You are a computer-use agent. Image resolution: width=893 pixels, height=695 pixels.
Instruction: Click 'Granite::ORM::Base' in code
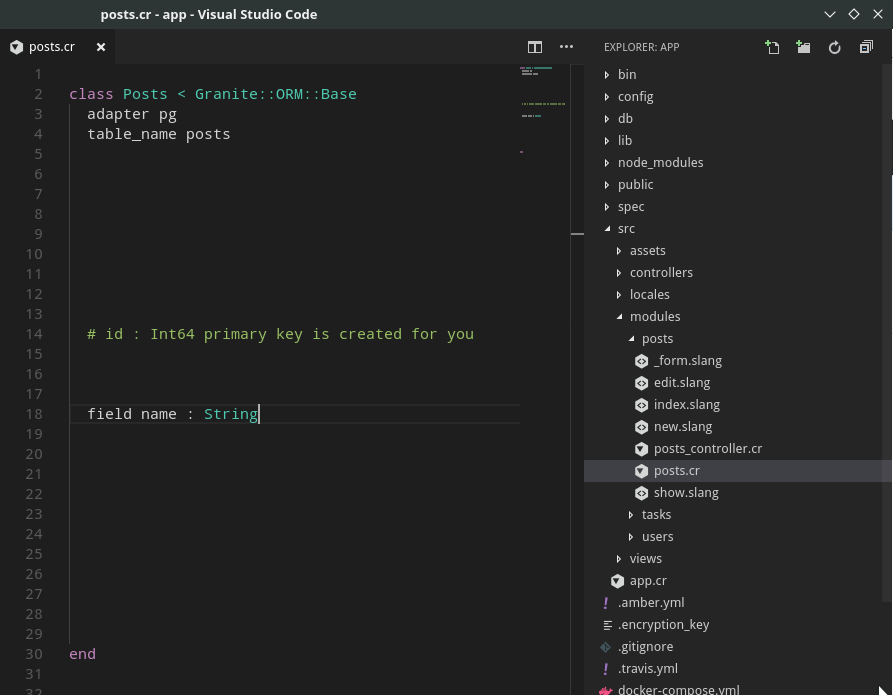[276, 94]
